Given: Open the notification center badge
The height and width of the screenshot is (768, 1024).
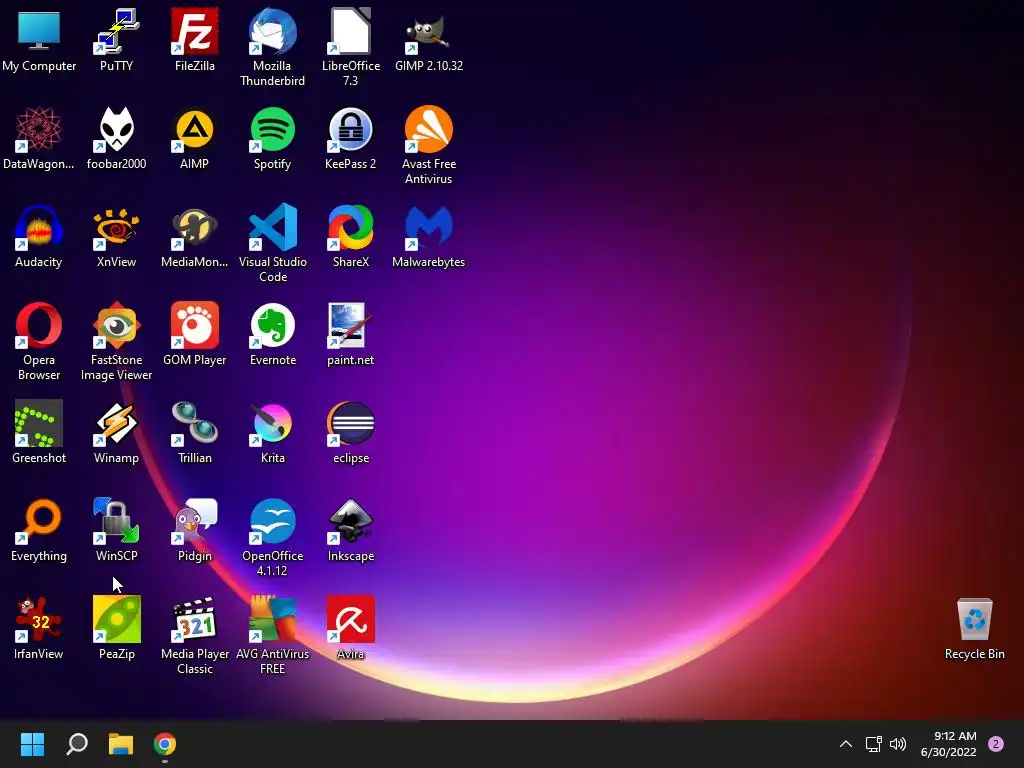Looking at the screenshot, I should [x=996, y=744].
